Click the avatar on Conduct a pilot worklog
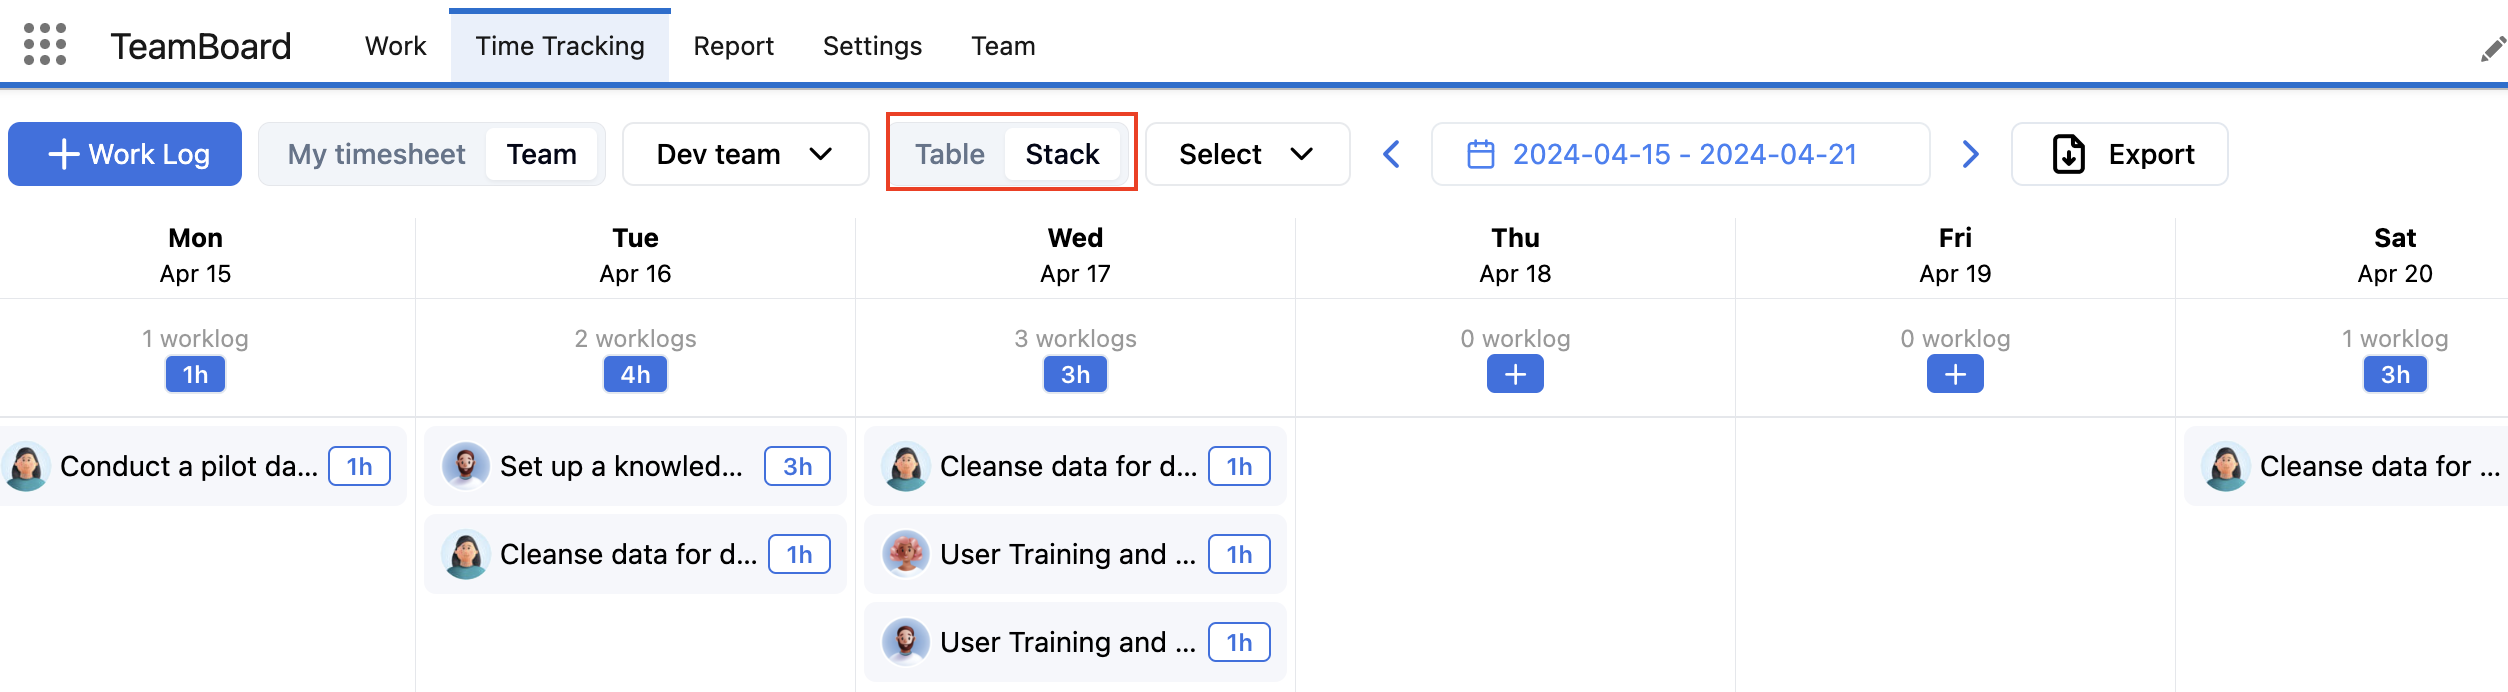Image resolution: width=2508 pixels, height=692 pixels. coord(26,466)
